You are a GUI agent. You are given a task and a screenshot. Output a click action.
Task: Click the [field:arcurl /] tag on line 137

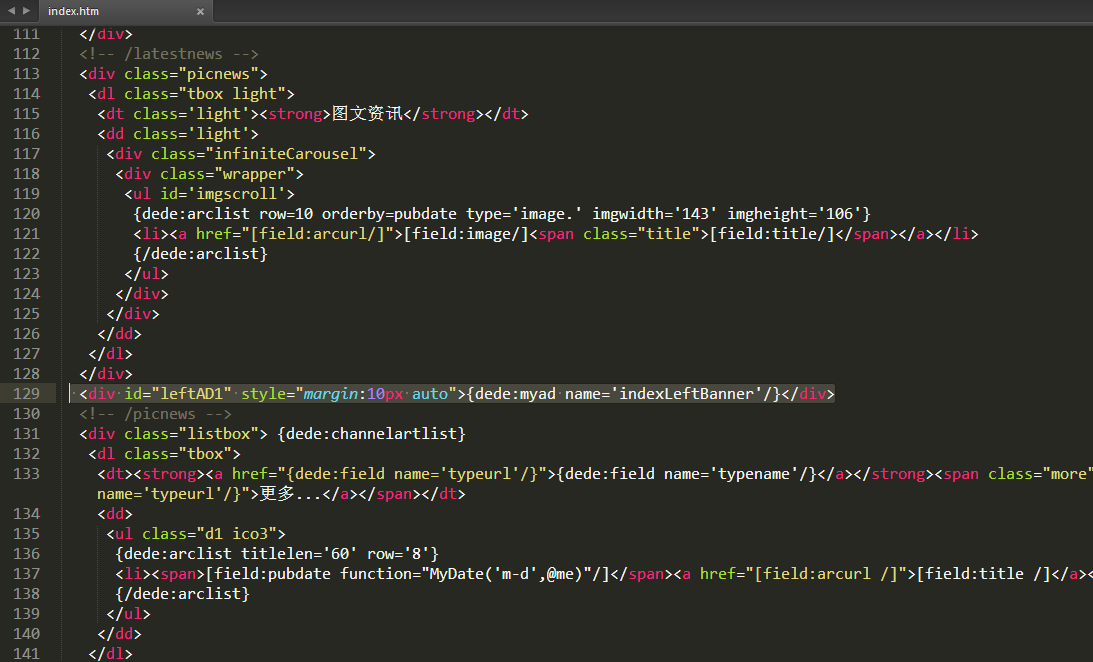pos(831,574)
